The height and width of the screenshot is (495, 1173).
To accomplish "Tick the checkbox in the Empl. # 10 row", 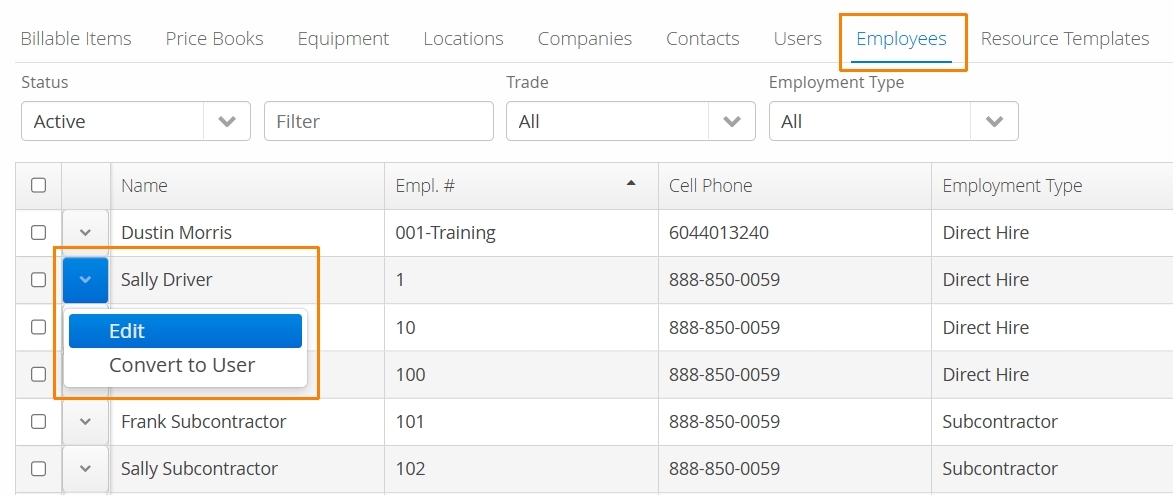I will point(38,327).
